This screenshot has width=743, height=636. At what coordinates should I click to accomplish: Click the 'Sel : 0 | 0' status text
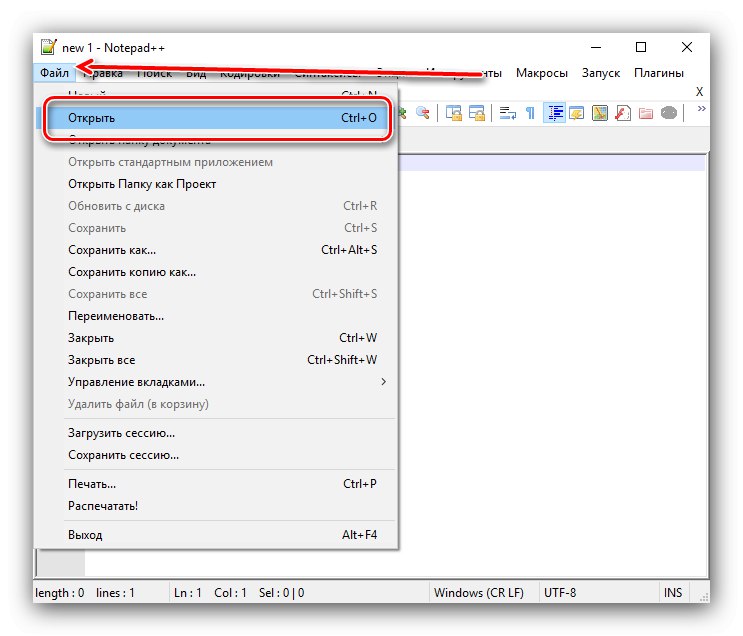tap(281, 593)
